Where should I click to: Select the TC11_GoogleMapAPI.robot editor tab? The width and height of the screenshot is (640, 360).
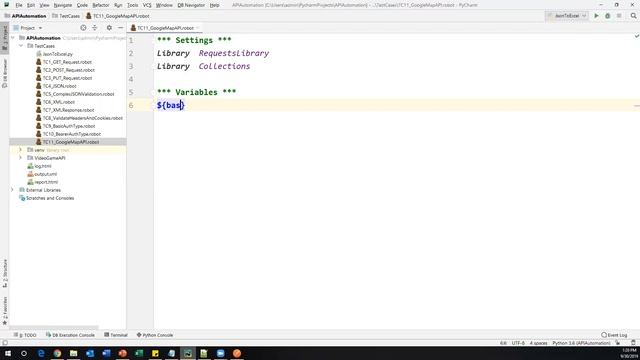tap(165, 28)
